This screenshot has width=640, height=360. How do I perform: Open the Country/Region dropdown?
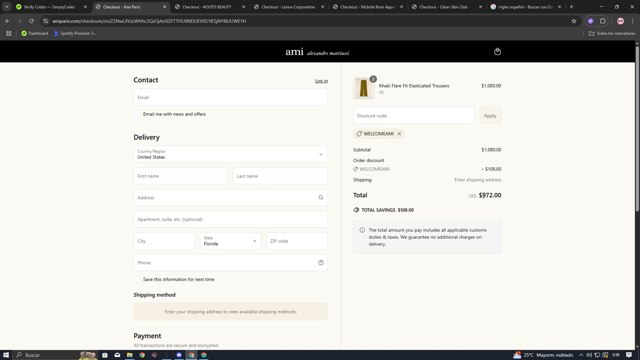(231, 154)
